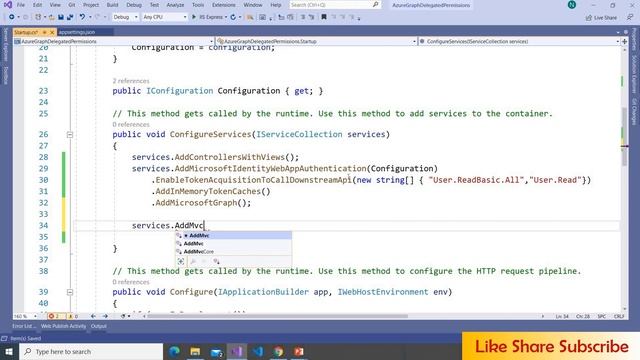640x360 pixels.
Task: Open Visual Studio Code from the taskbar
Action: 258,351
